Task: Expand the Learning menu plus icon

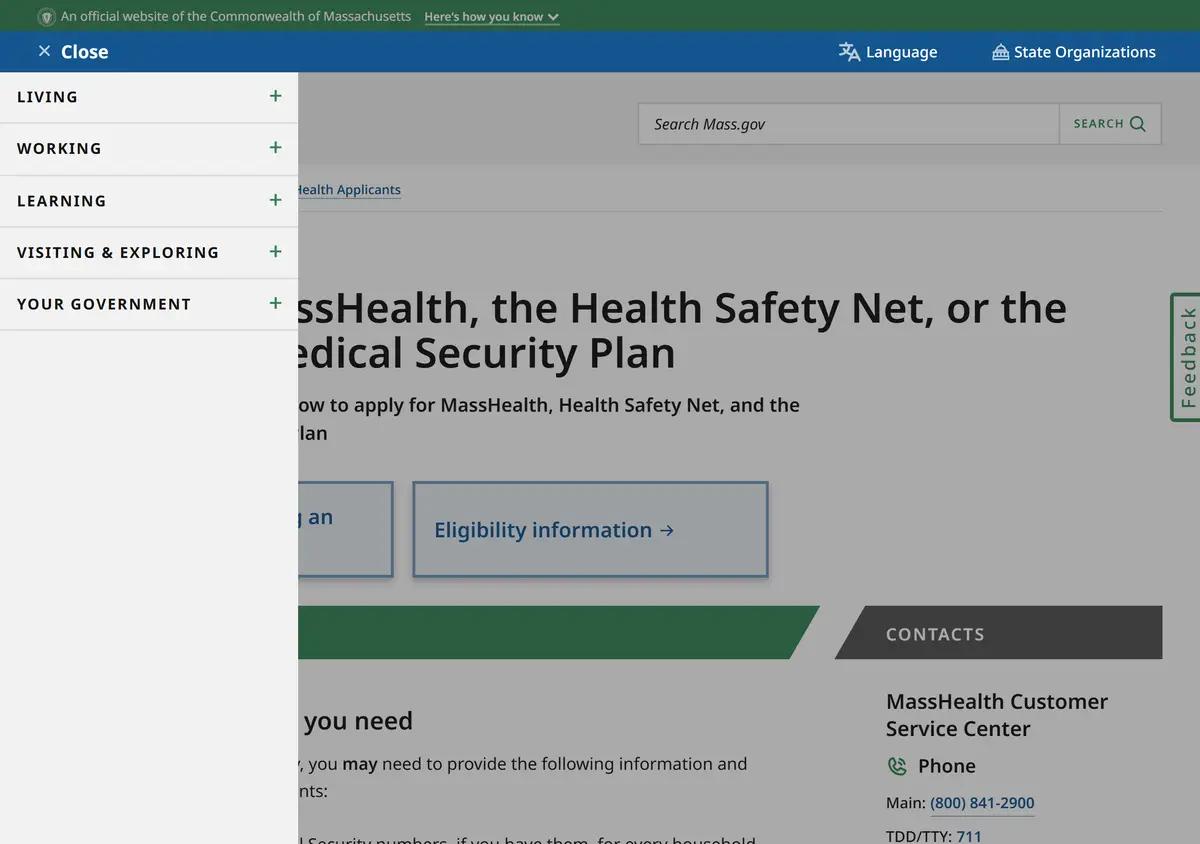Action: [276, 200]
